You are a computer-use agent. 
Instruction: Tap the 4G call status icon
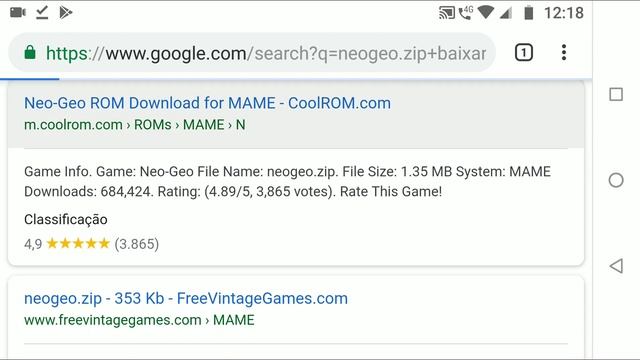click(466, 12)
